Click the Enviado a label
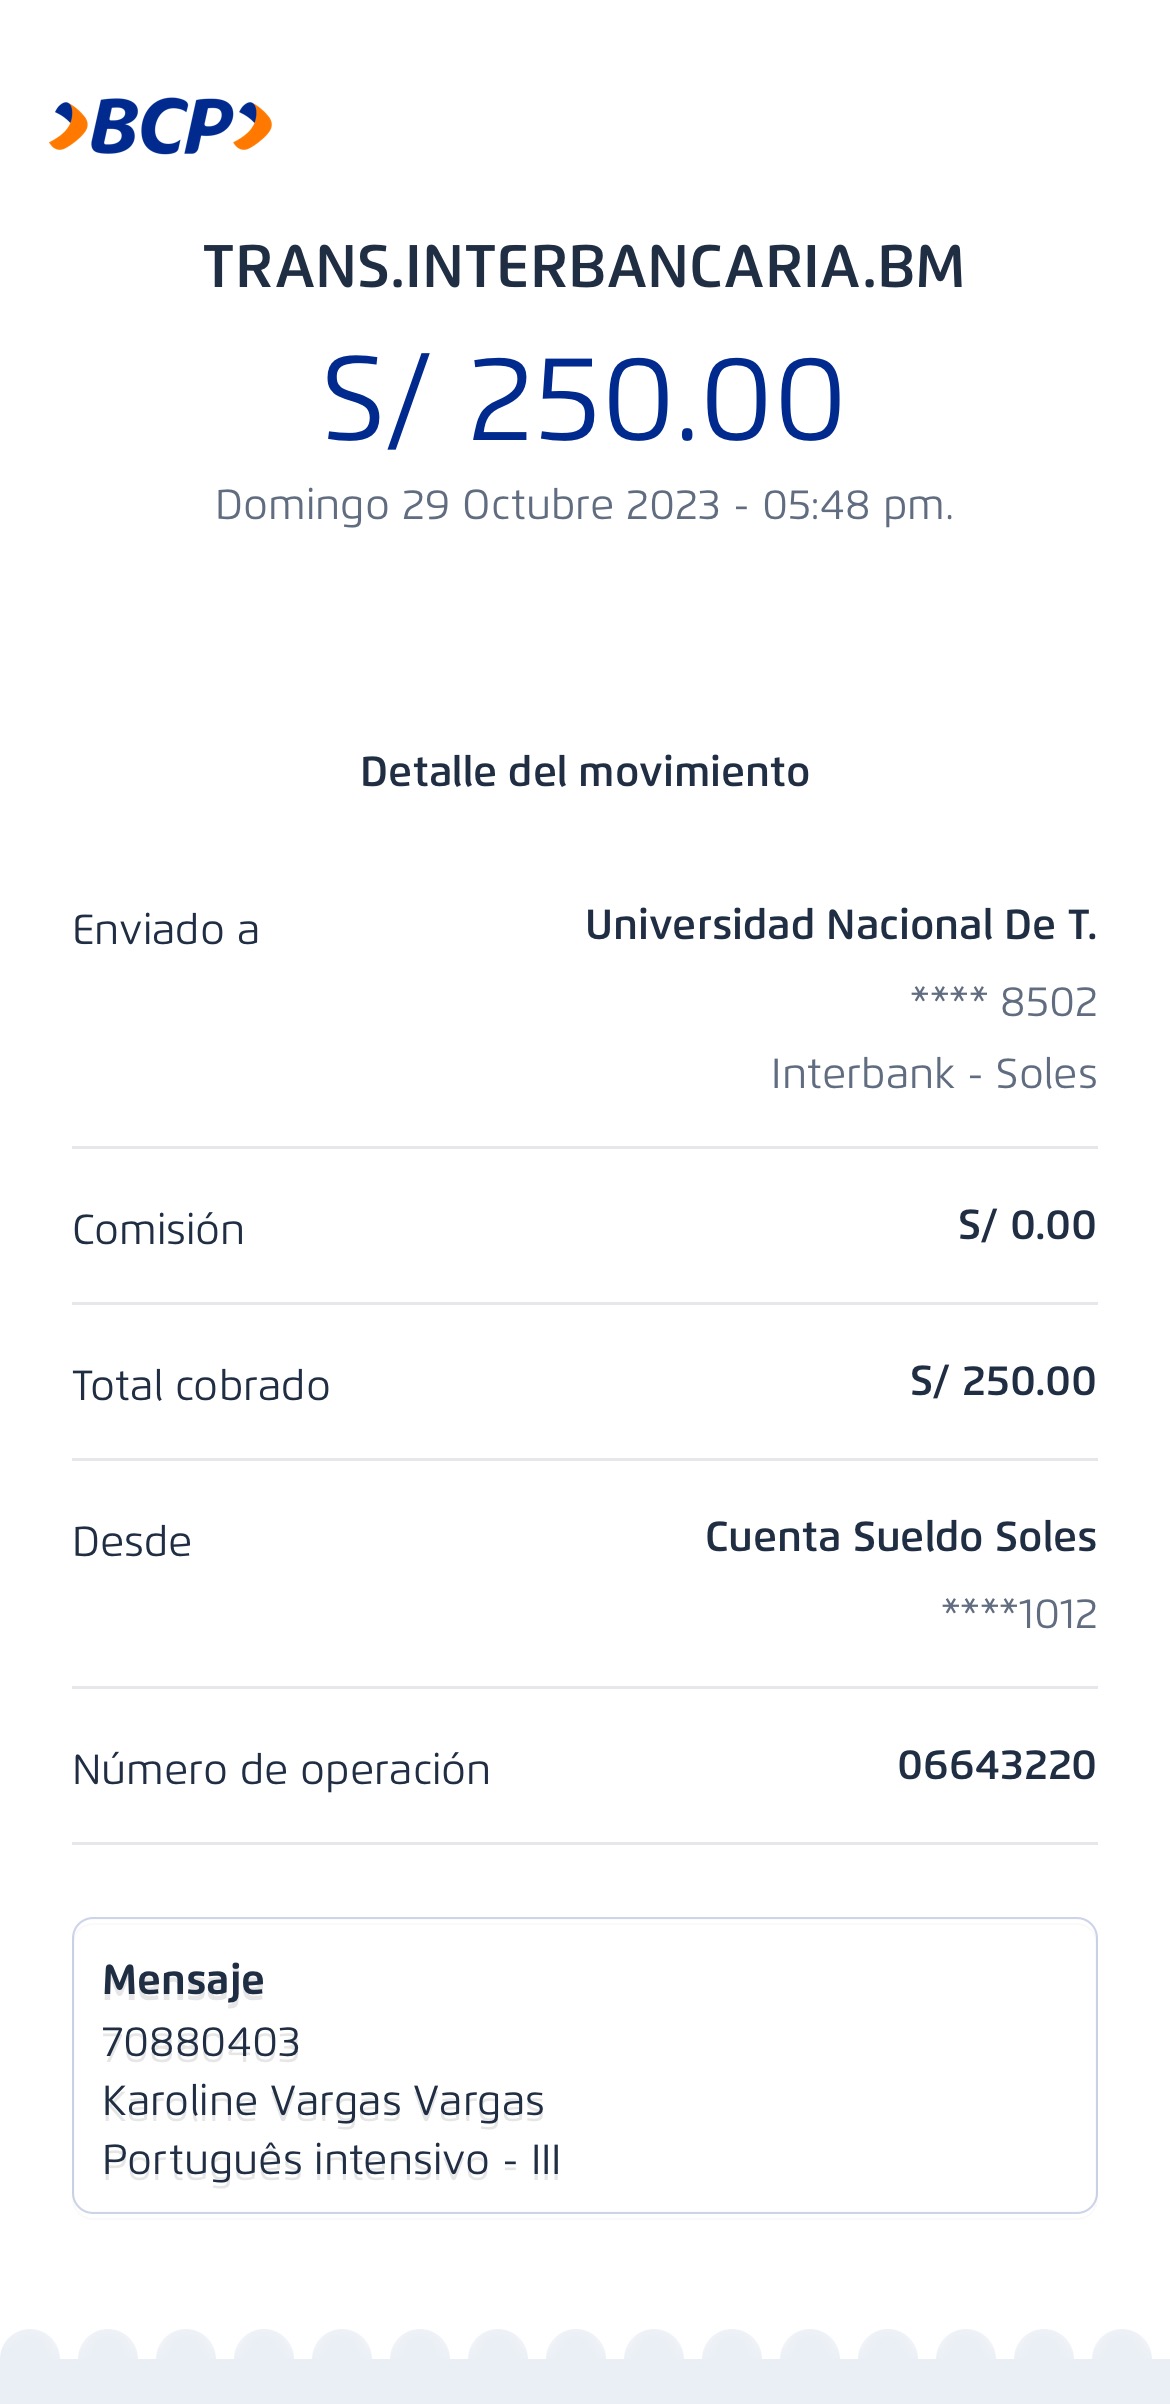The height and width of the screenshot is (2404, 1170). coord(166,930)
